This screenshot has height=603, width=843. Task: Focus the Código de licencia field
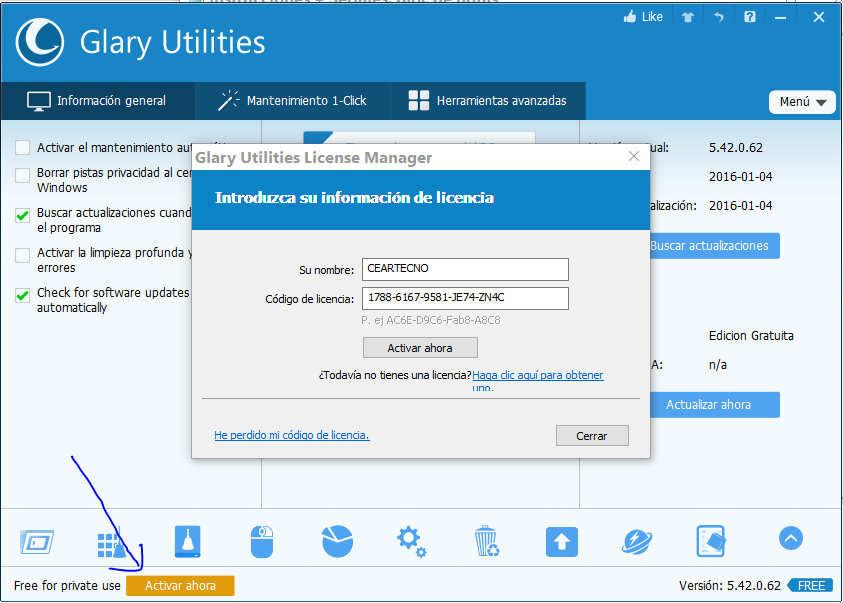point(465,298)
